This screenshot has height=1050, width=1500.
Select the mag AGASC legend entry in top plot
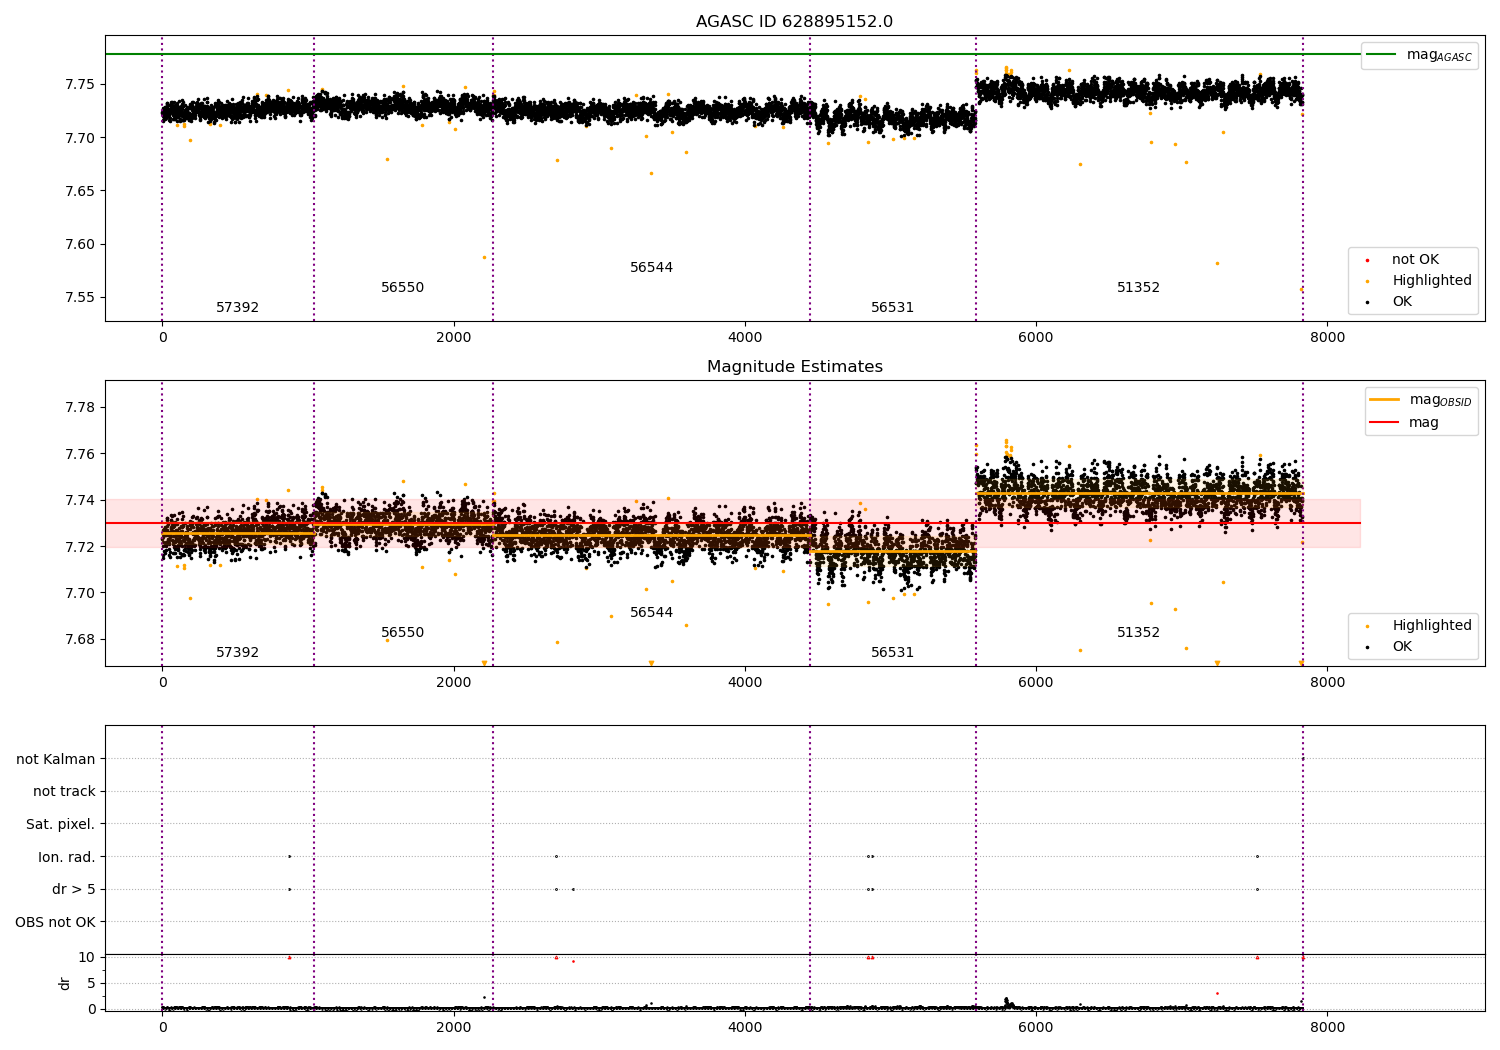(1419, 55)
